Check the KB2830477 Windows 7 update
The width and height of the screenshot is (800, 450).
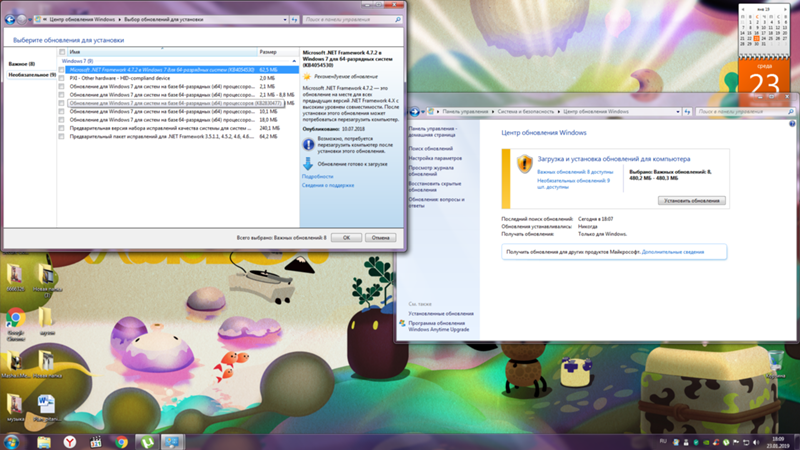pyautogui.click(x=62, y=103)
